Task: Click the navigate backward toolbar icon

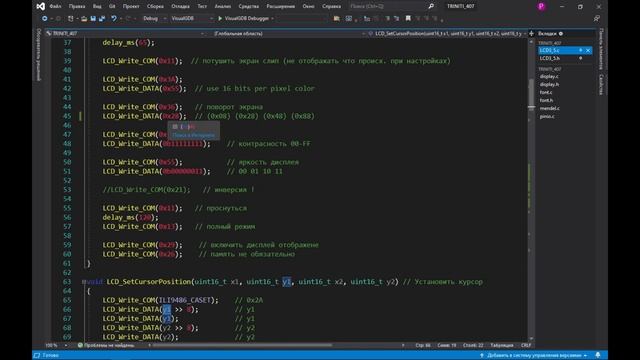Action: tap(44, 18)
